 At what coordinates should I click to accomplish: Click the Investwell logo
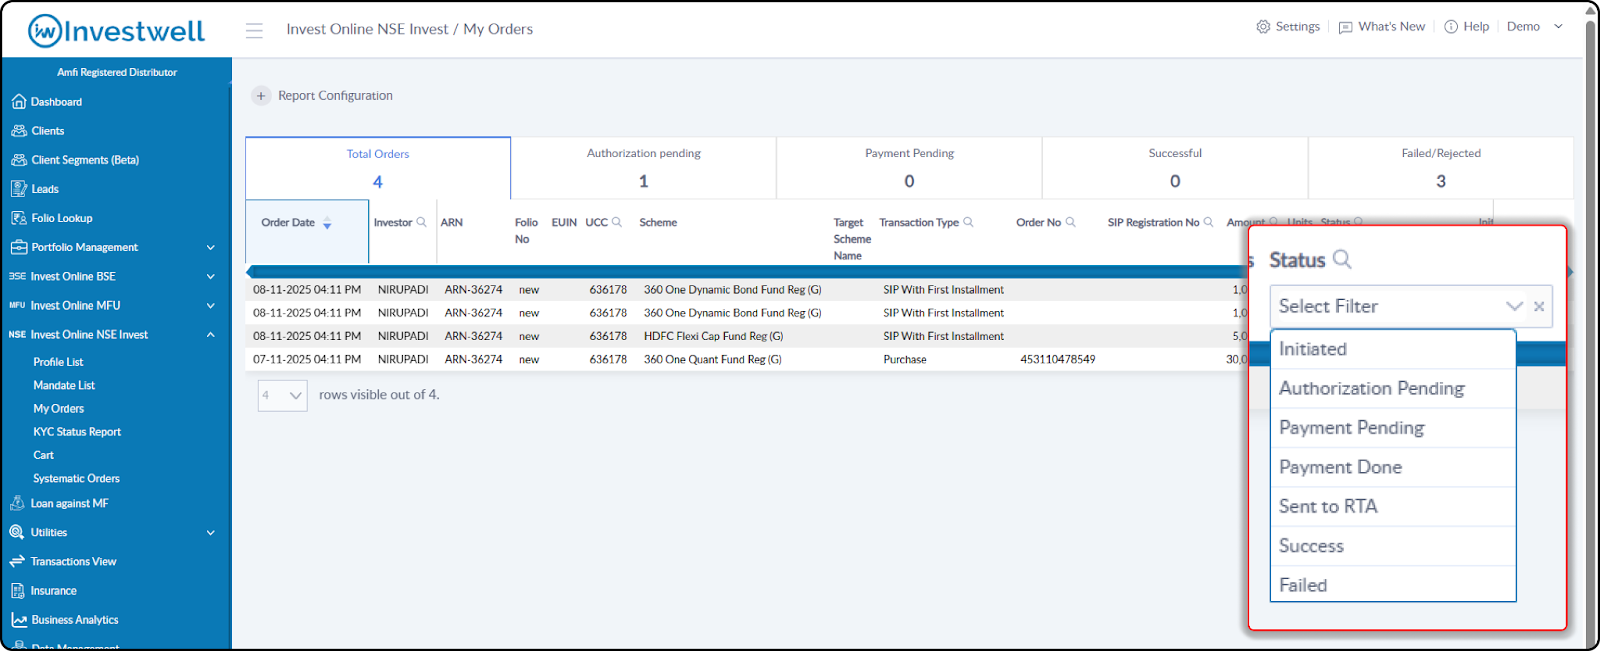click(116, 31)
